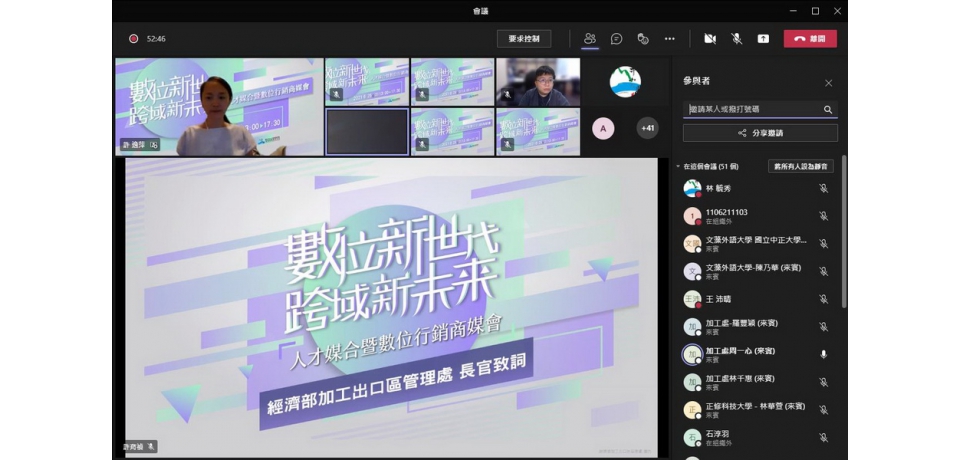Open the reactions icon in toolbar
960x460 pixels.
click(643, 39)
